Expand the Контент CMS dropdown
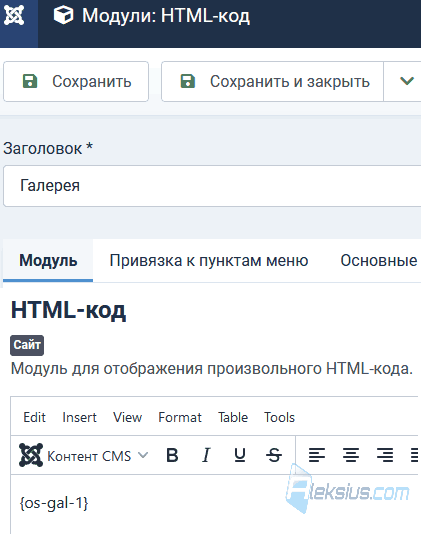The width and height of the screenshot is (421, 534). click(x=84, y=455)
